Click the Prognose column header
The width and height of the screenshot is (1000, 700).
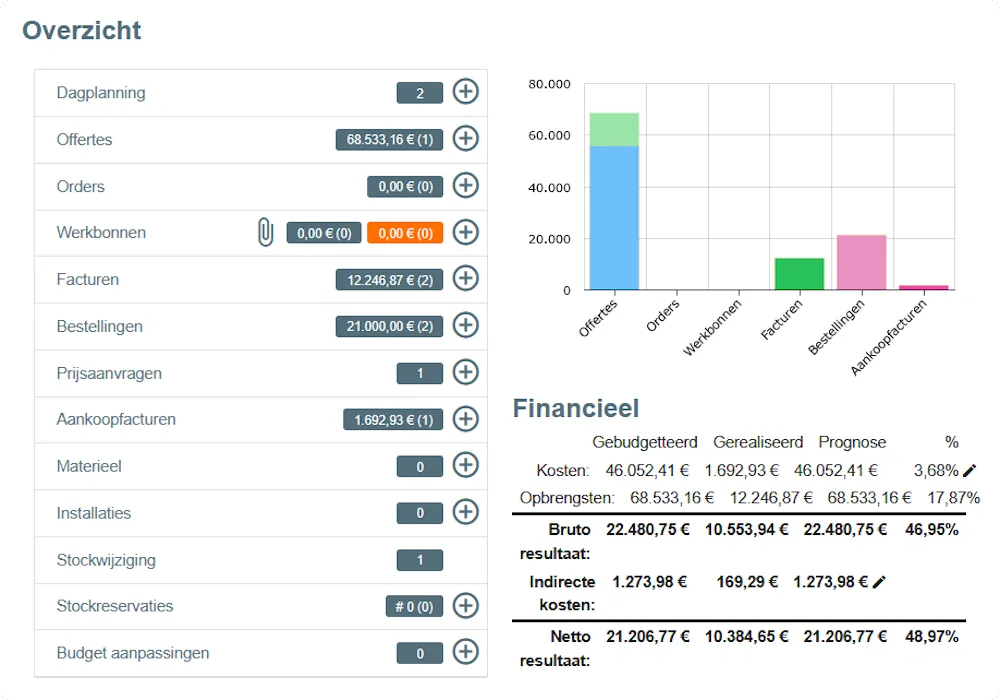[852, 442]
